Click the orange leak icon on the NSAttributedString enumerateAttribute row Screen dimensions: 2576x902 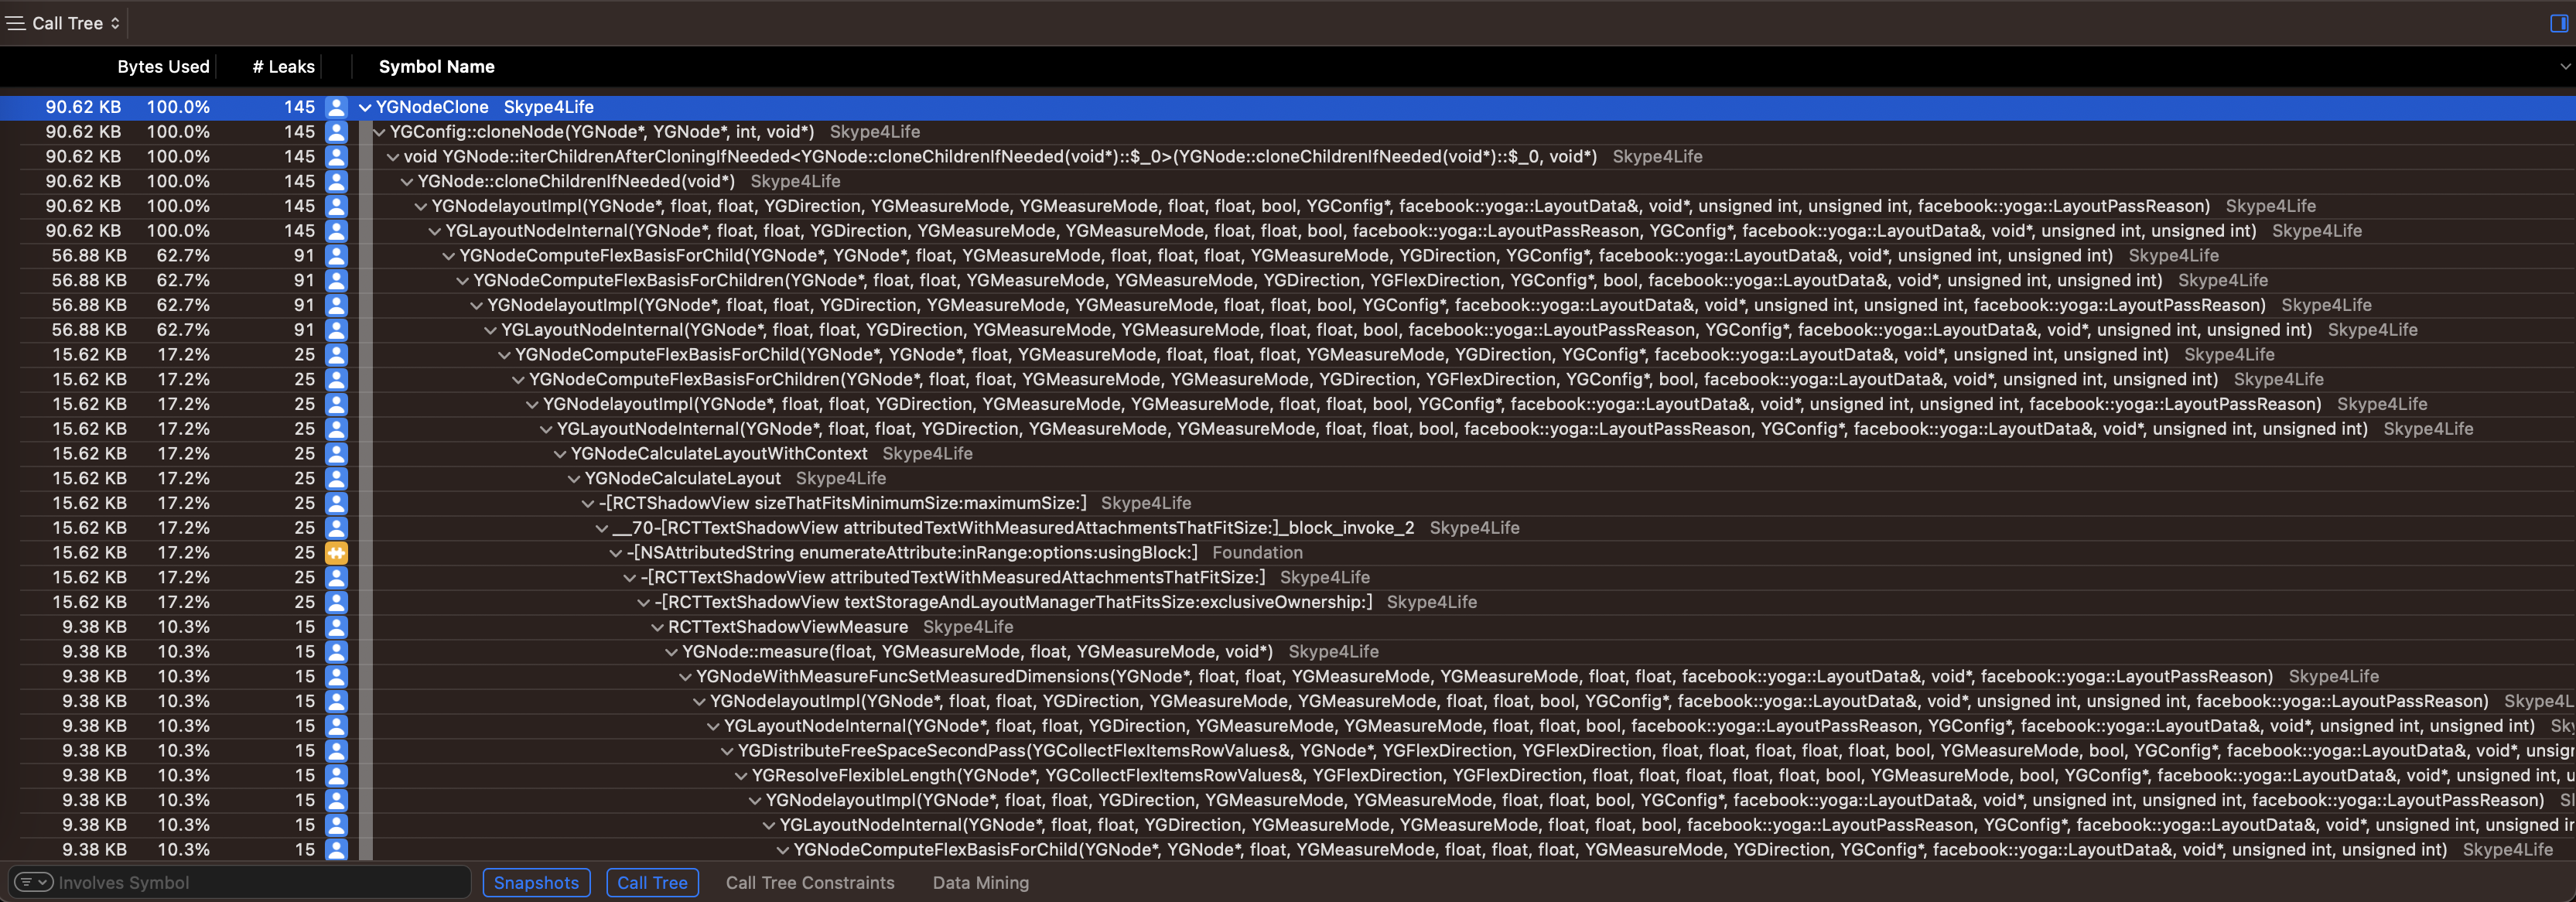[x=337, y=552]
